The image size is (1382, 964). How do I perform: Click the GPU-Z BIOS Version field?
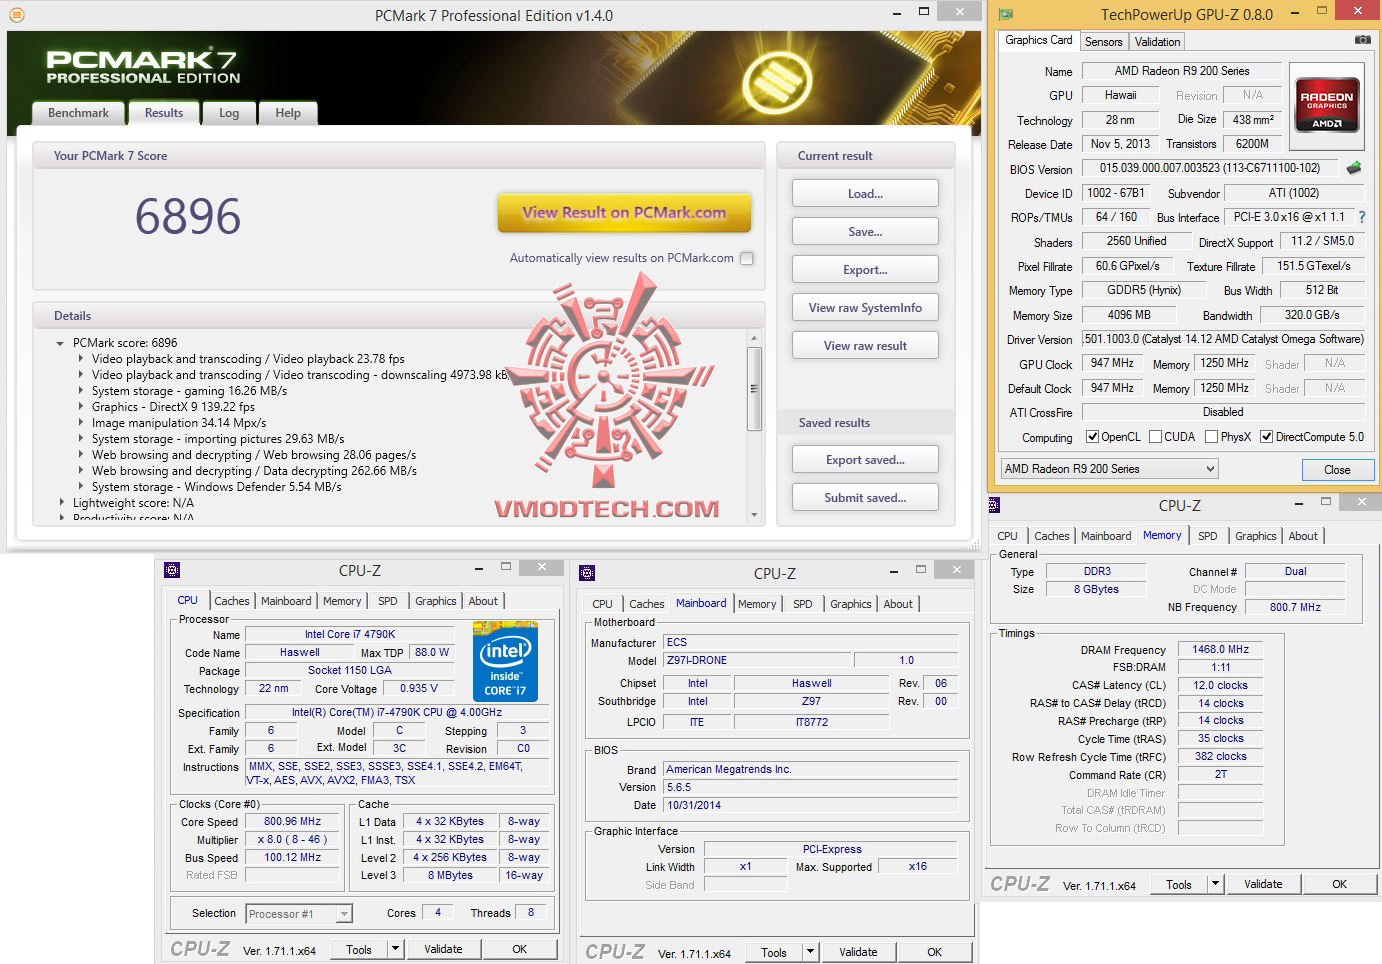[x=1210, y=168]
